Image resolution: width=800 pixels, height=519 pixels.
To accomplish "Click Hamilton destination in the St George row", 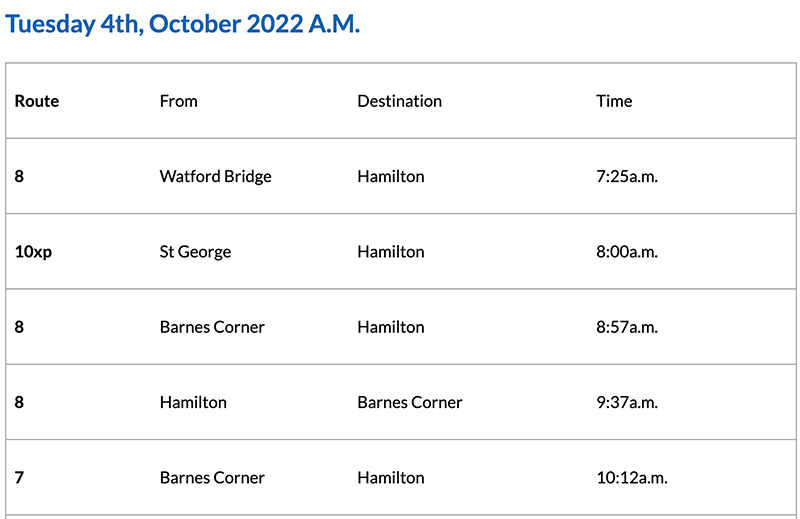I will (391, 252).
